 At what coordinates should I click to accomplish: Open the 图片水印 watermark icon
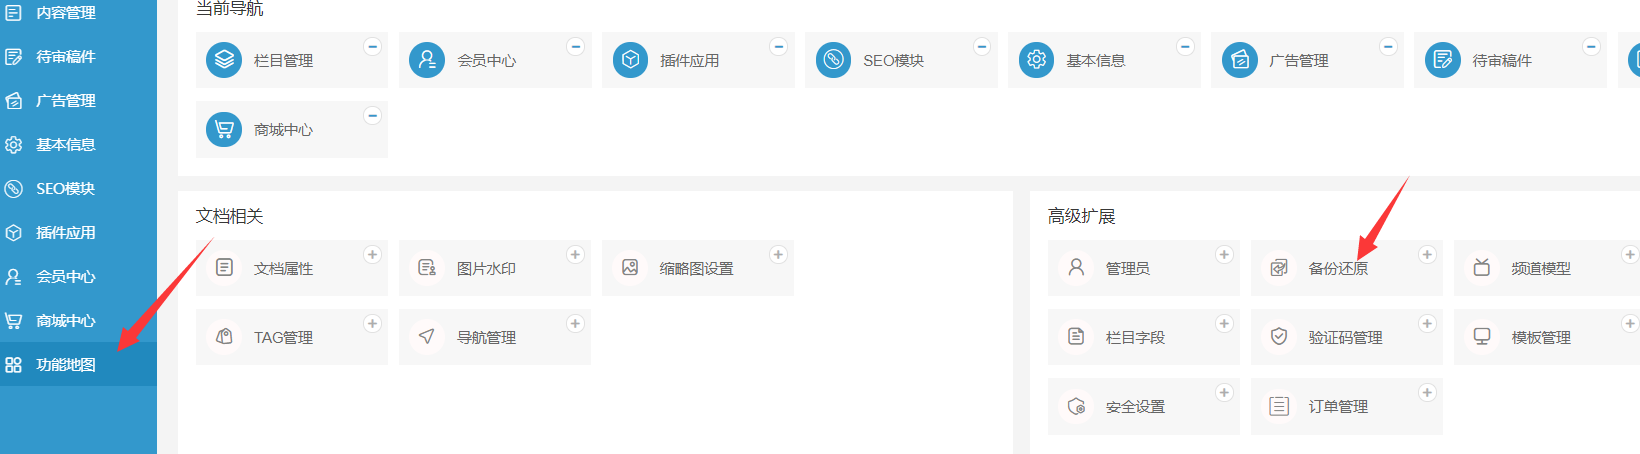427,268
